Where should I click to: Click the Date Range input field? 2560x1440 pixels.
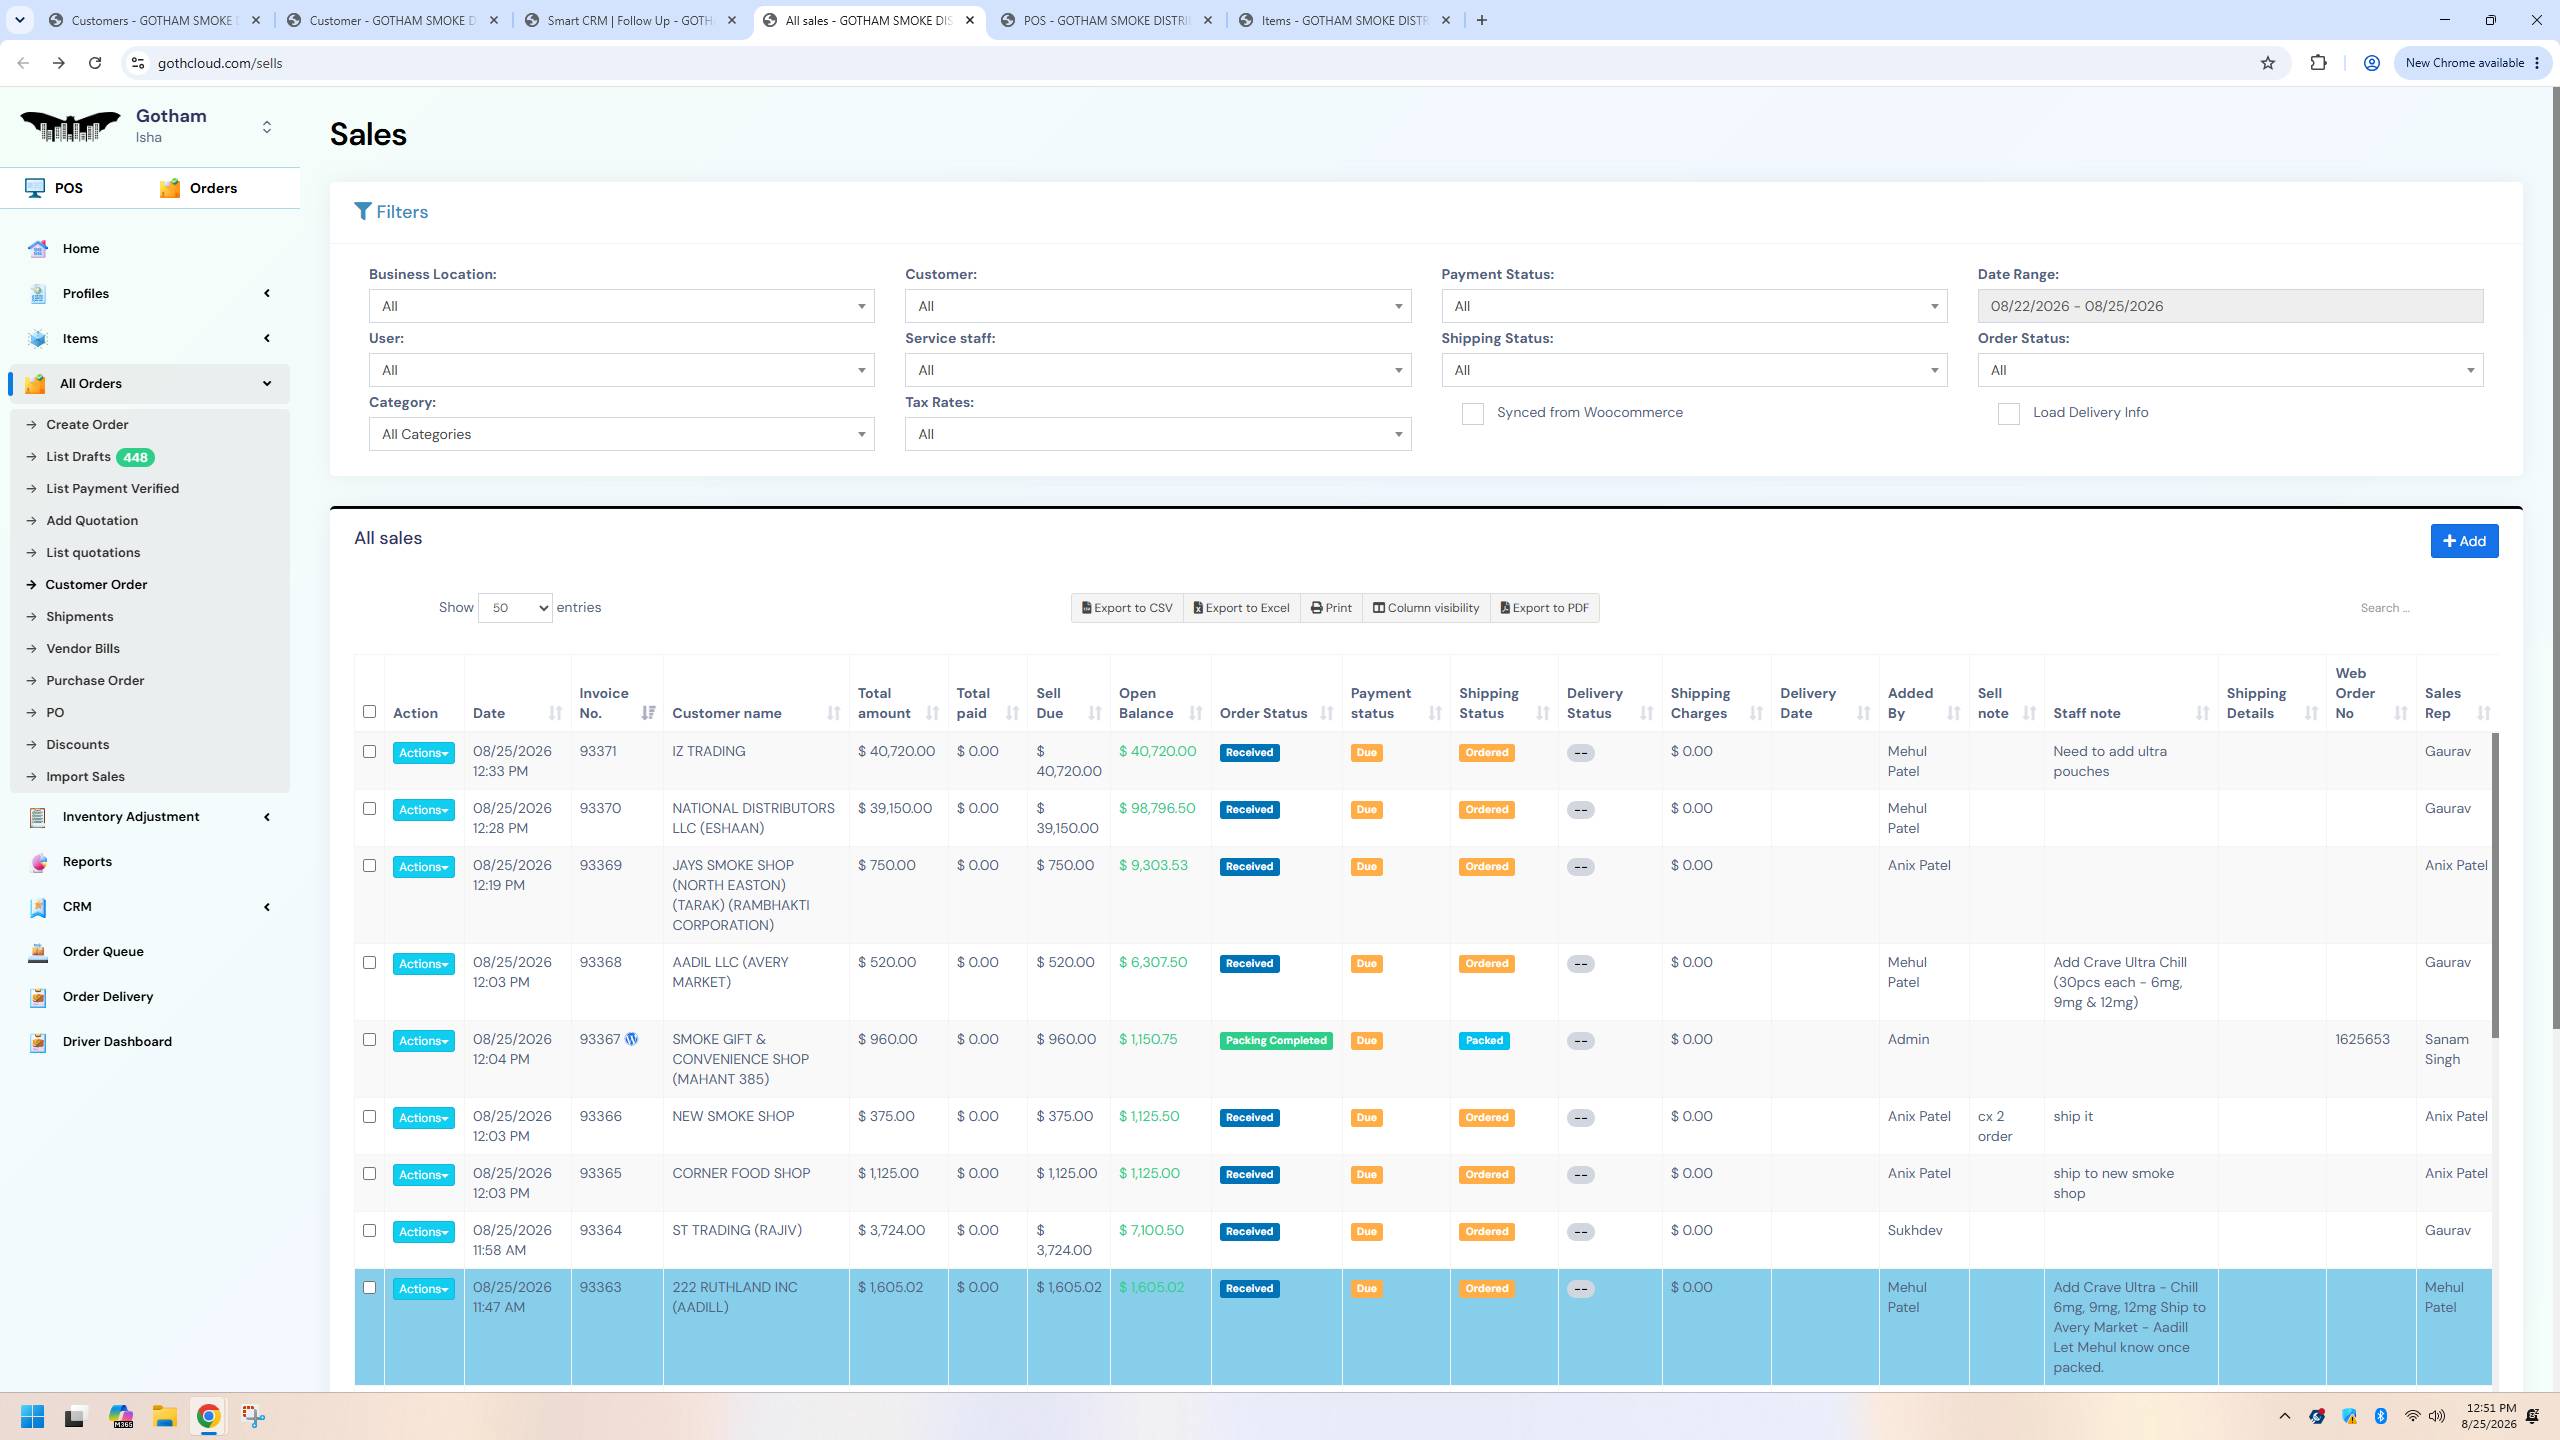click(x=2230, y=306)
